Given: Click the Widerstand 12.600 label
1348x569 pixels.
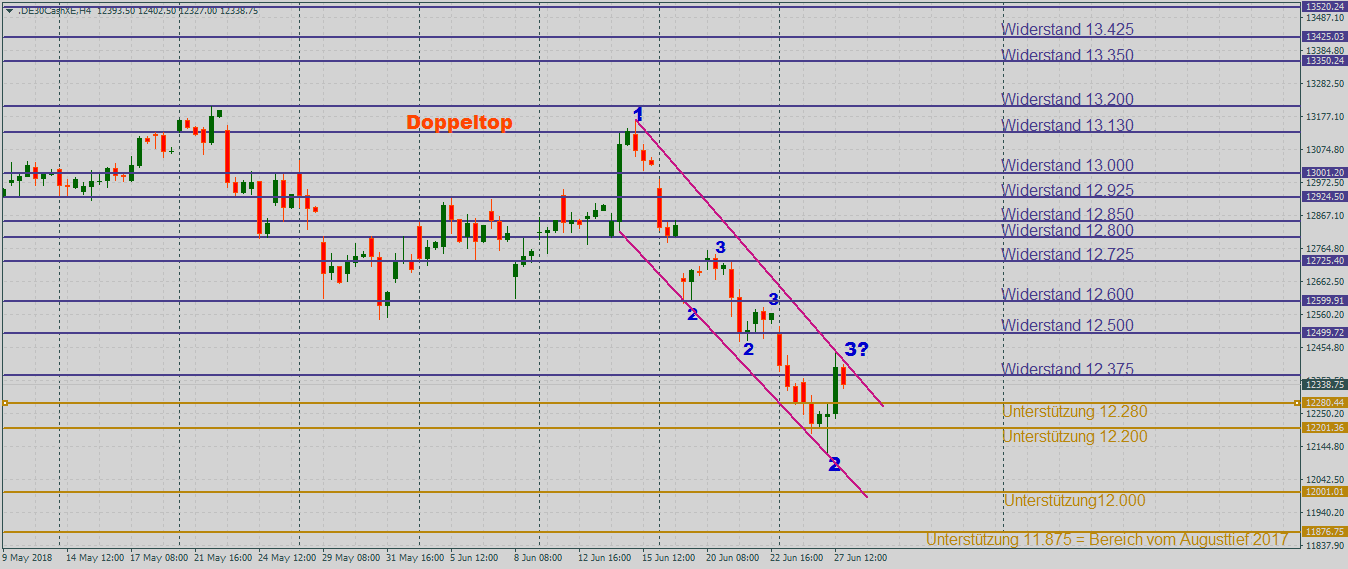Looking at the screenshot, I should pyautogui.click(x=1068, y=294).
